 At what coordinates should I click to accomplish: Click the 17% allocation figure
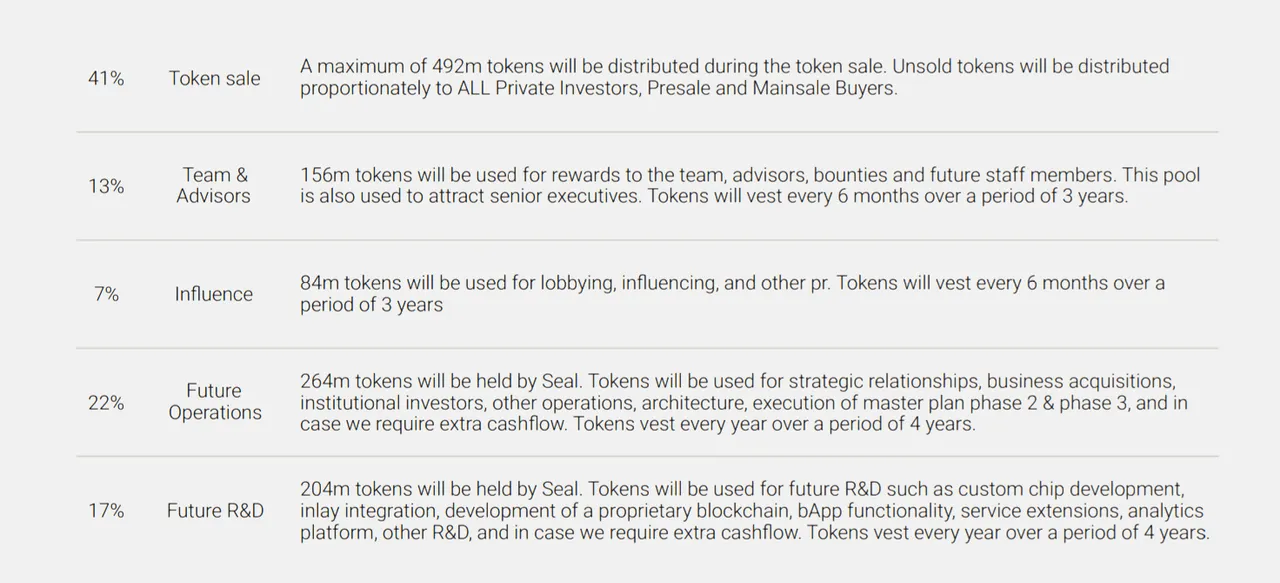click(106, 510)
